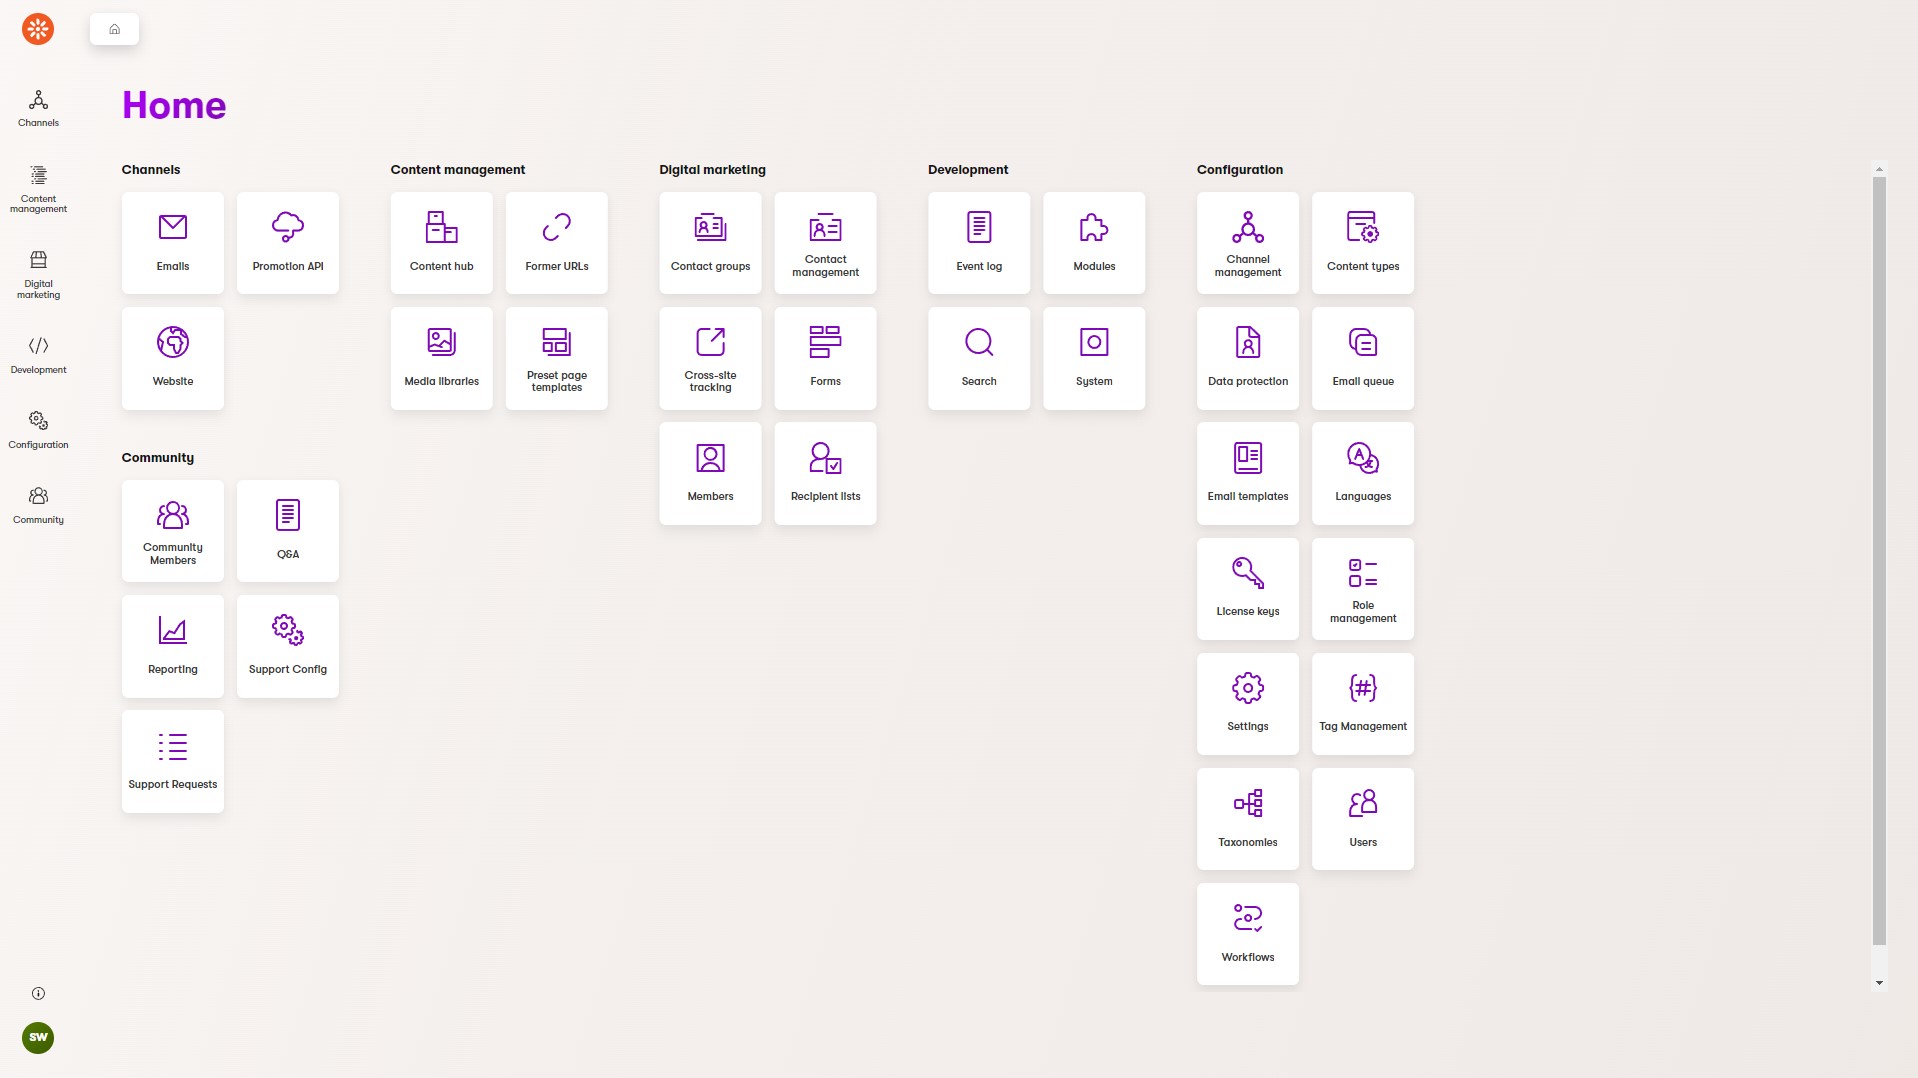Screen dimensions: 1918x1078
Task: Open the Support Config tile
Action: 288,646
